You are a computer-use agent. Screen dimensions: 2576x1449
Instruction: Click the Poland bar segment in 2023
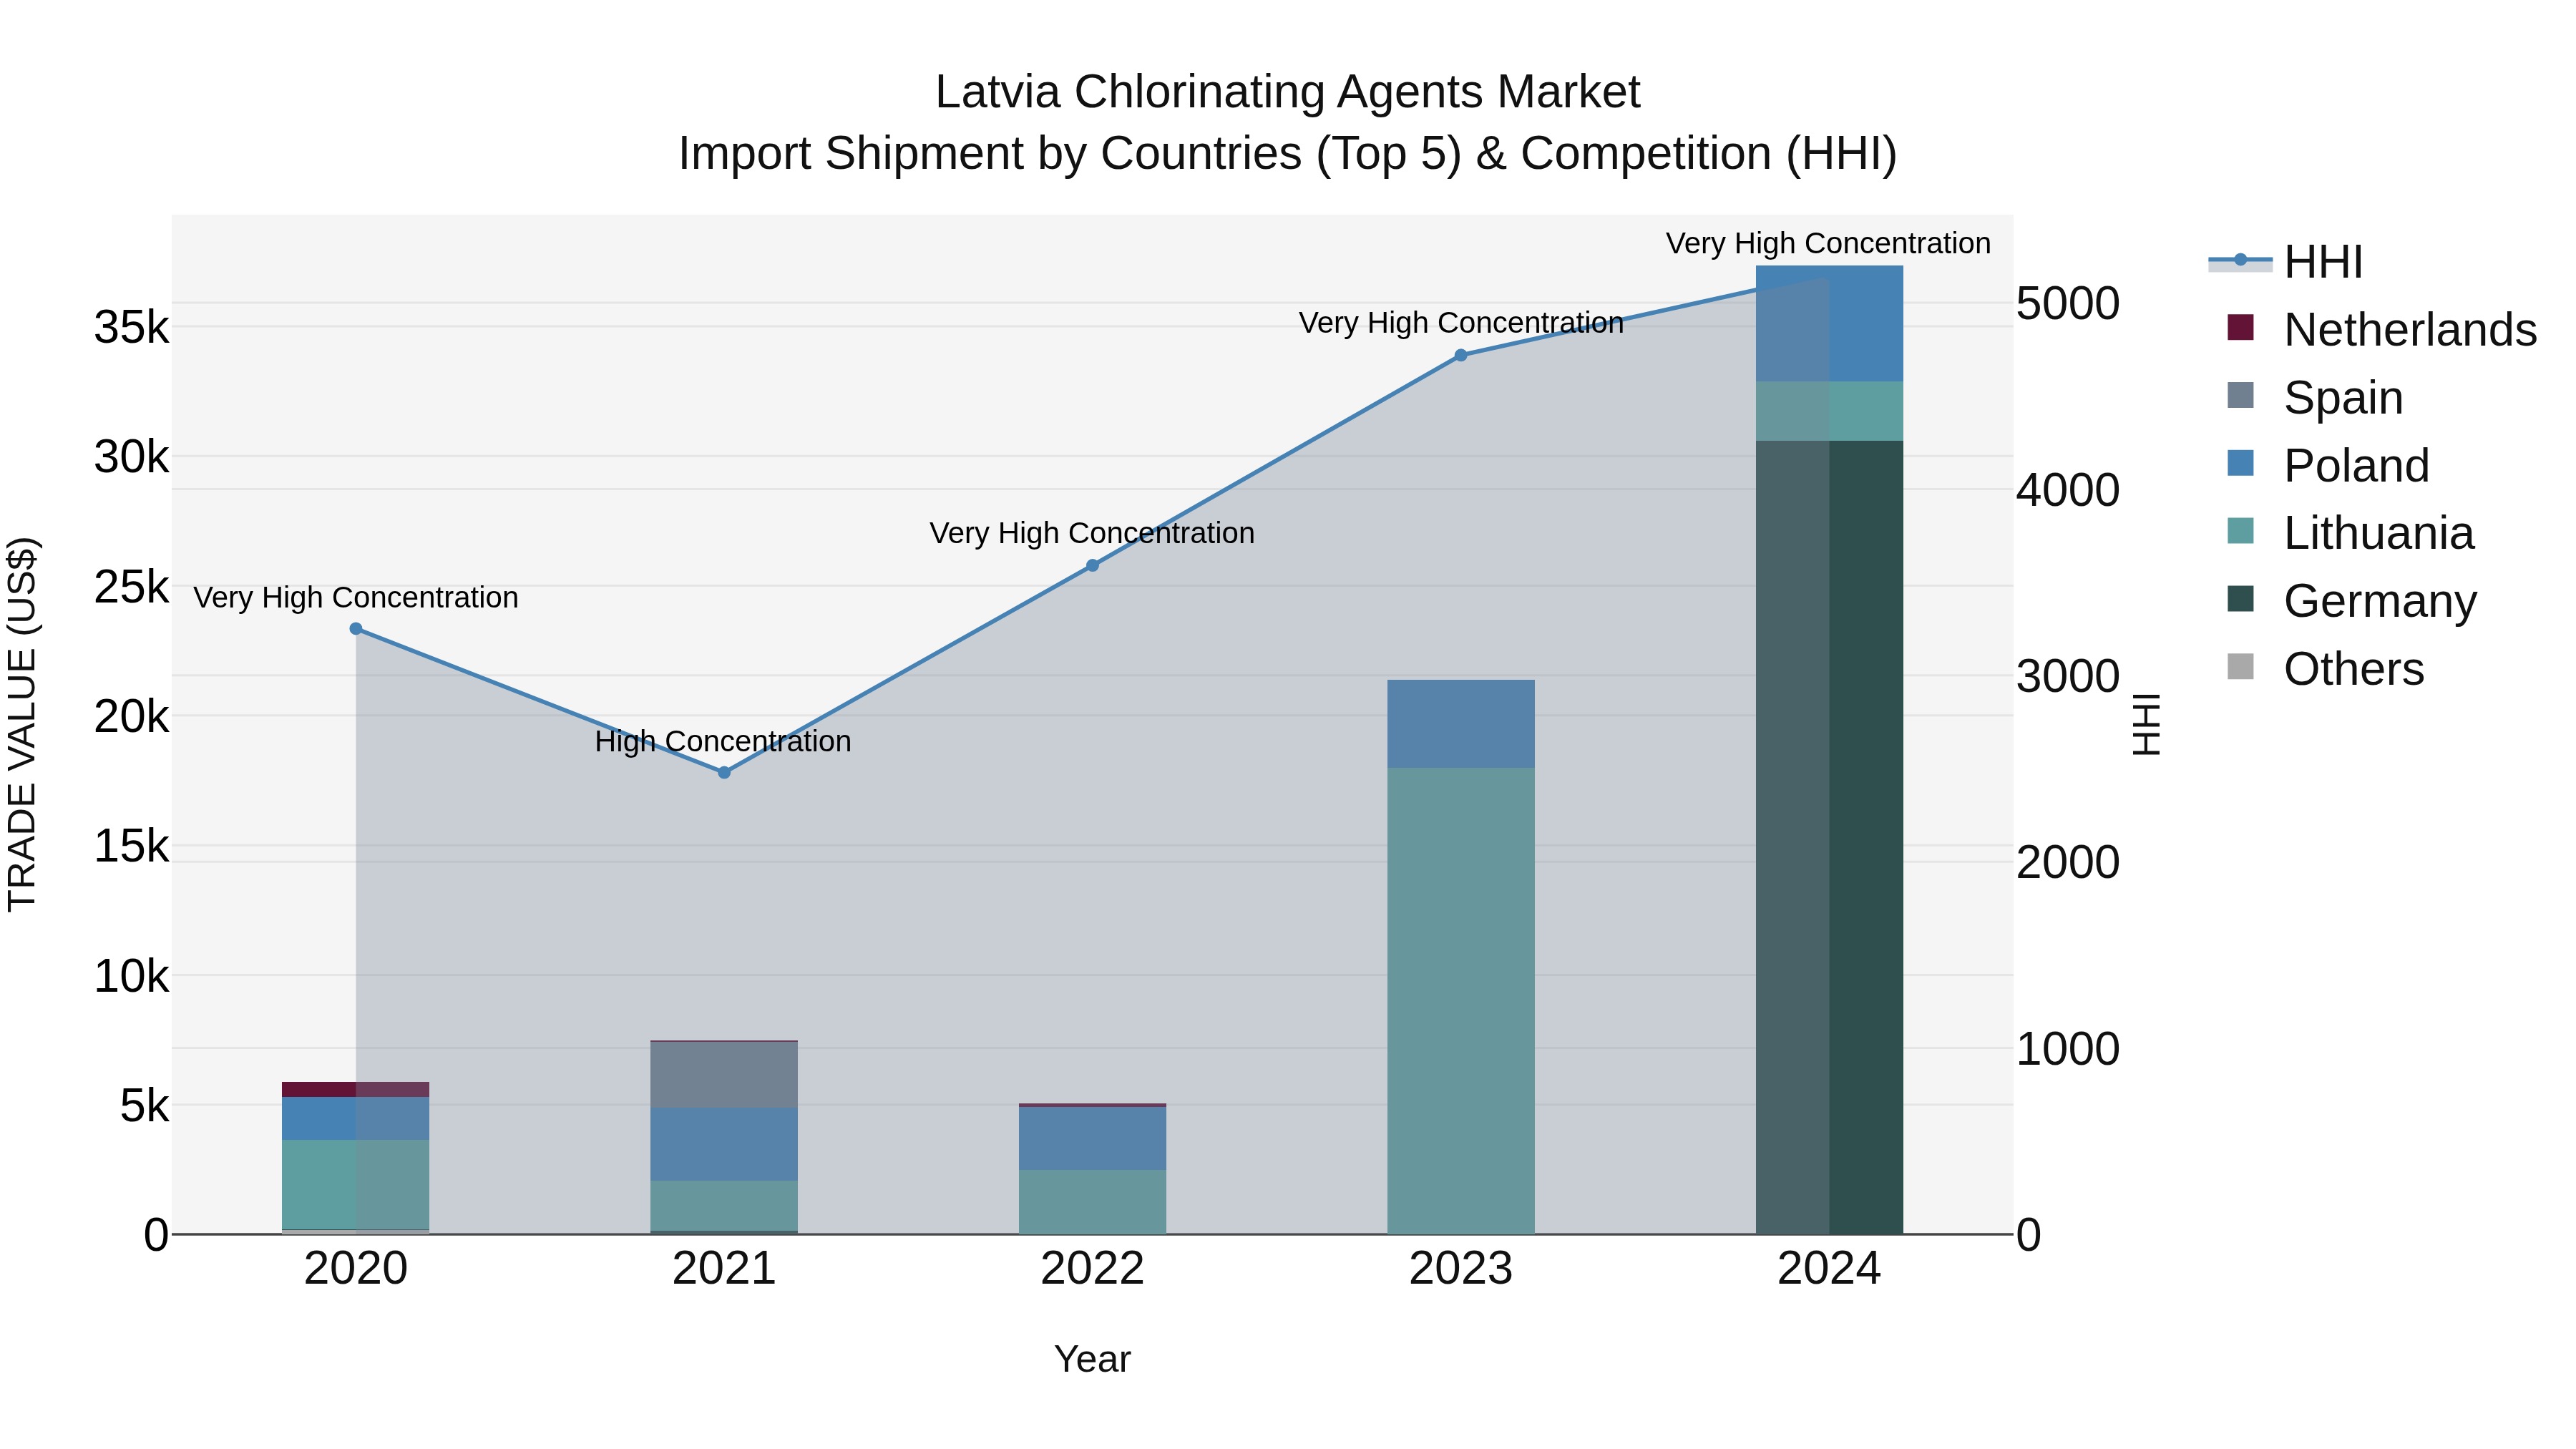click(1461, 724)
